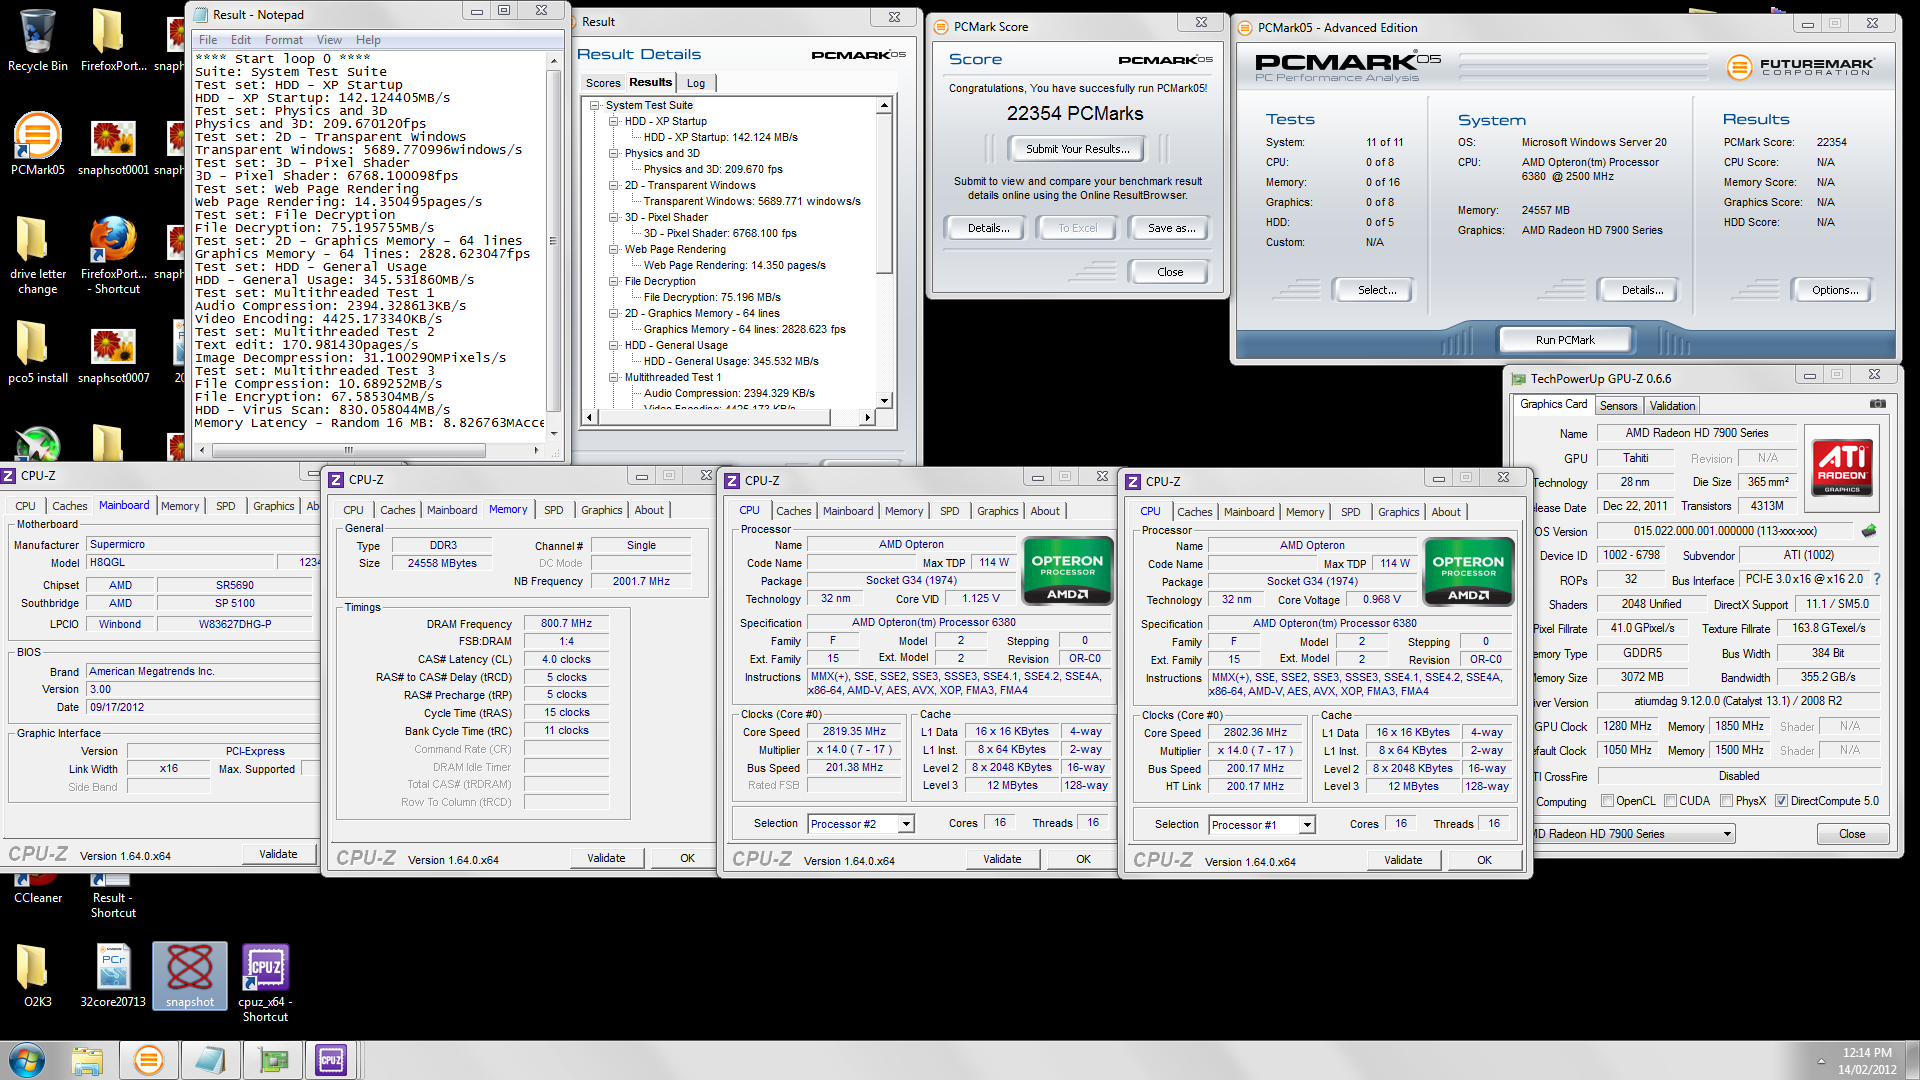Click the GPU-Z BIOS save chip icon
Viewport: 1920px width, 1080px height.
(x=1869, y=531)
